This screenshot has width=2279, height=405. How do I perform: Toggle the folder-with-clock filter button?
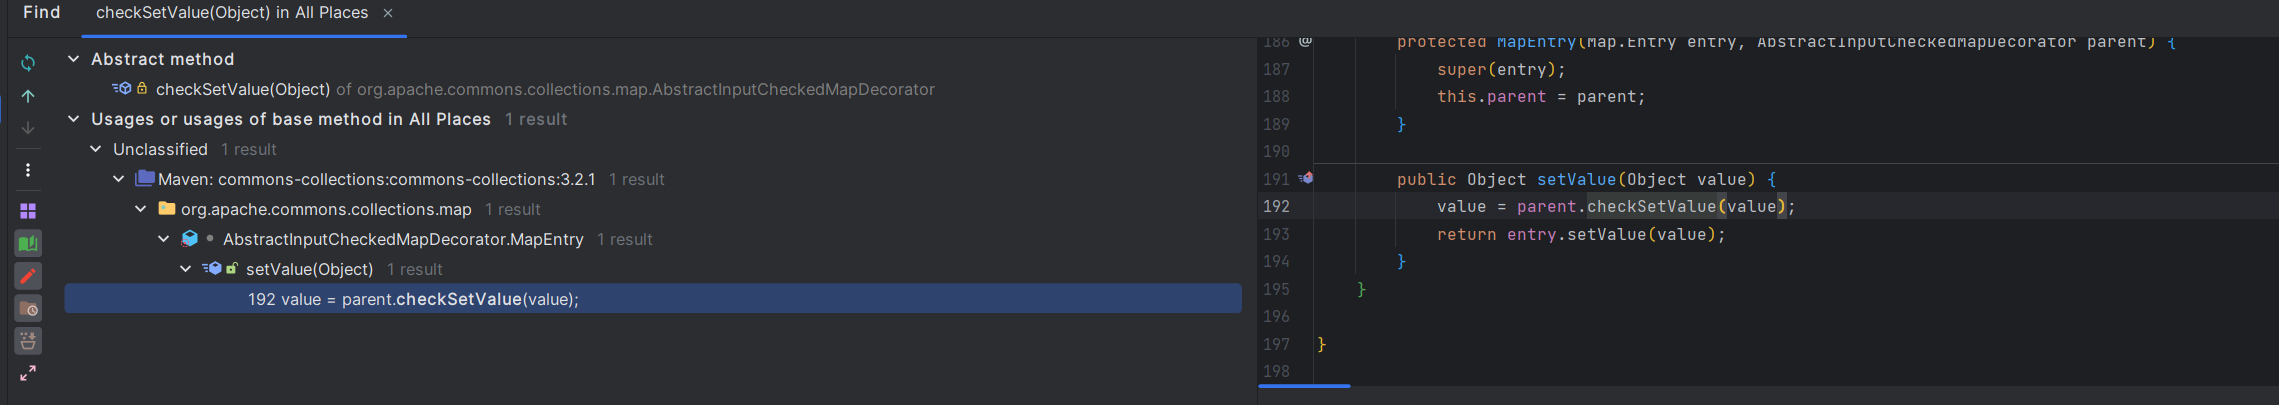[28, 309]
